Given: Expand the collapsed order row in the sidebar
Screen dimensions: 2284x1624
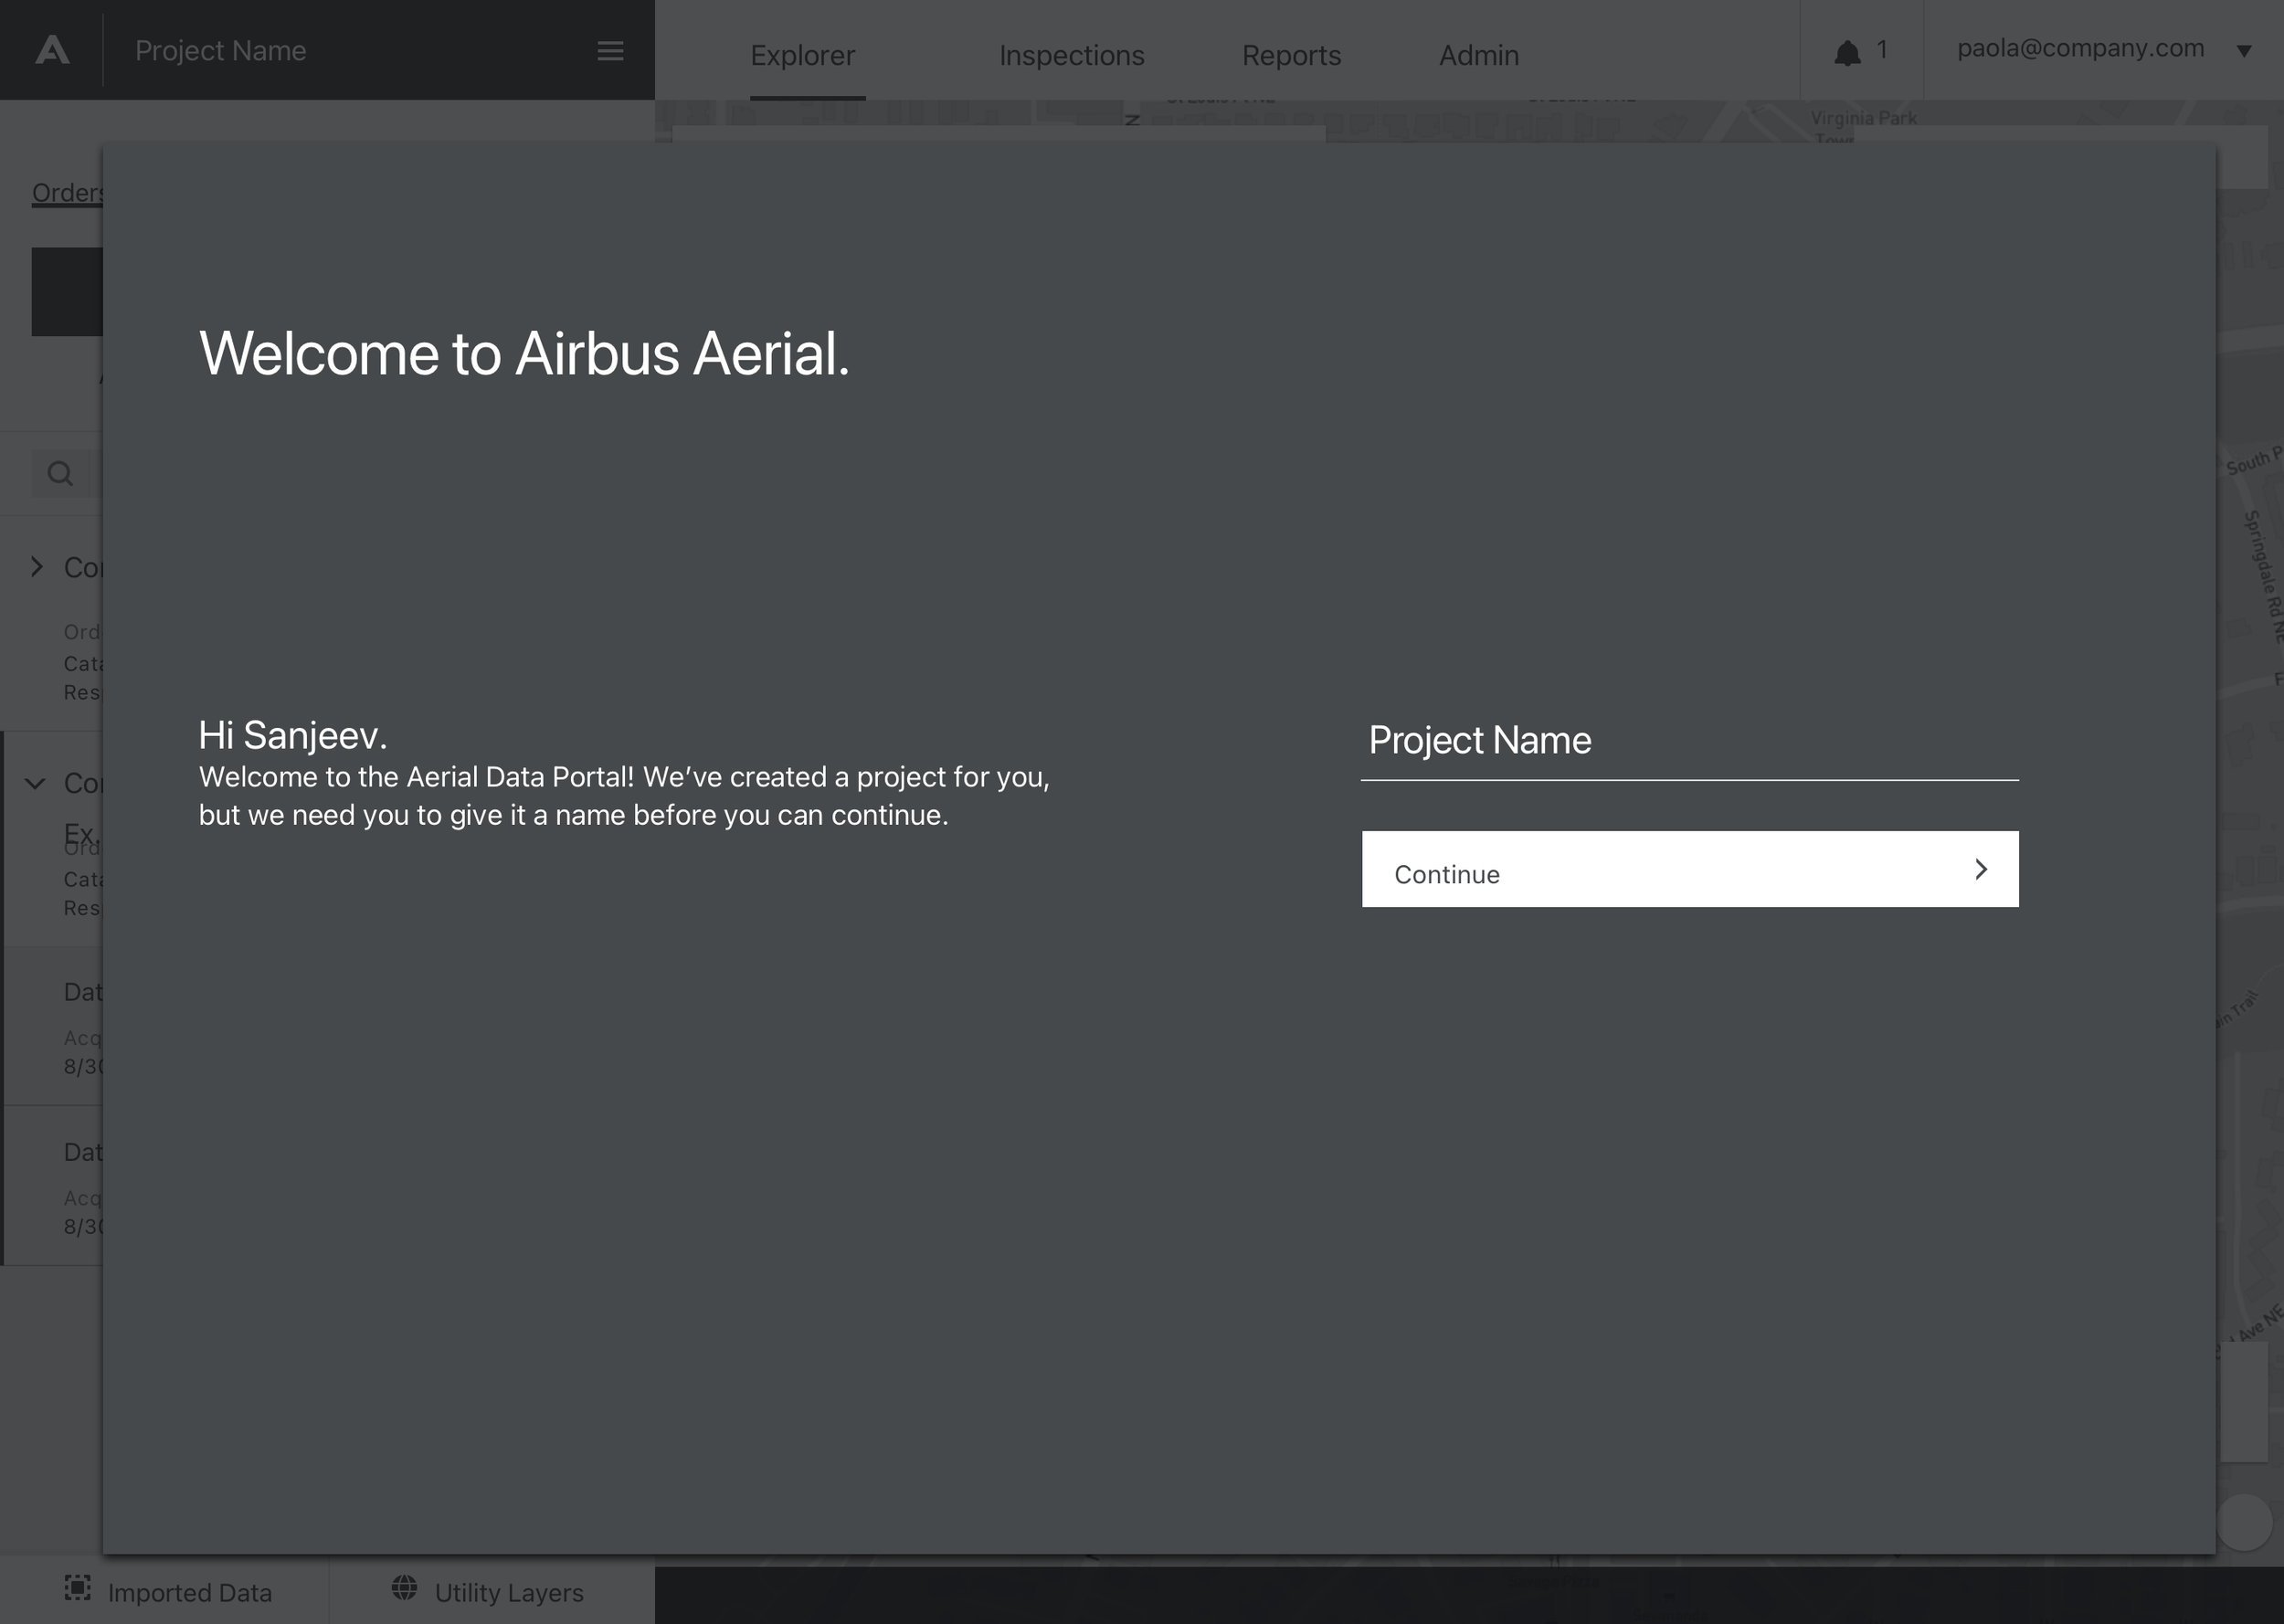Looking at the screenshot, I should (37, 567).
